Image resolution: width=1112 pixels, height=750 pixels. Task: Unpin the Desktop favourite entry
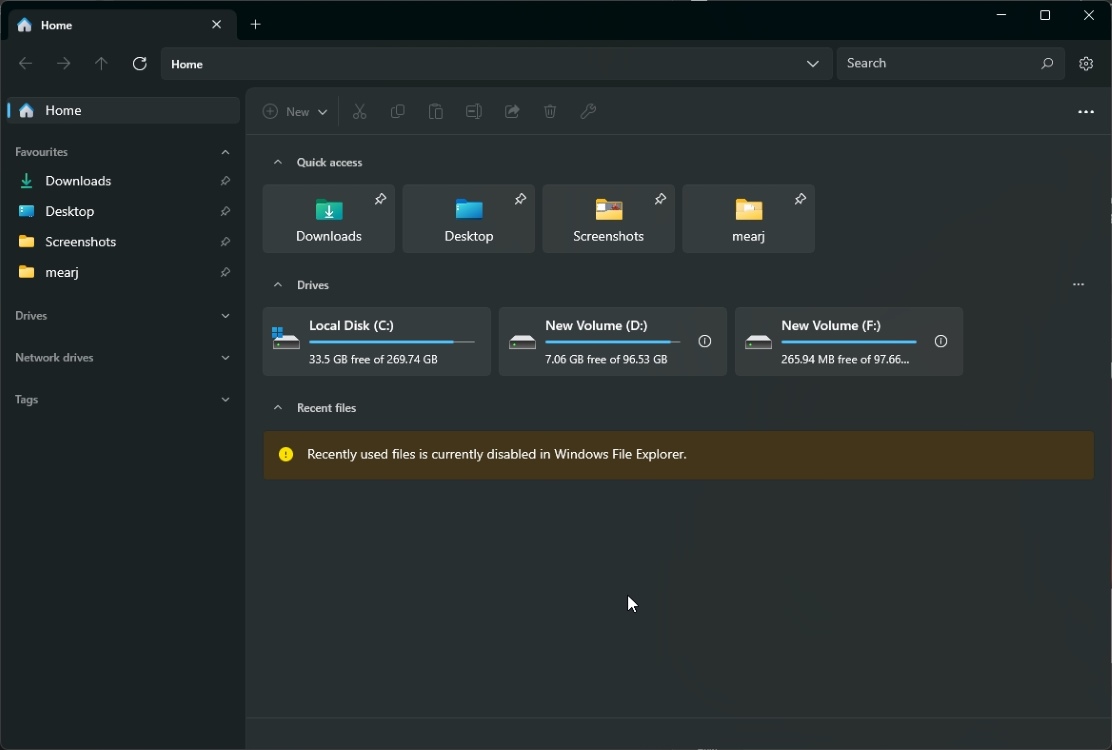click(226, 211)
